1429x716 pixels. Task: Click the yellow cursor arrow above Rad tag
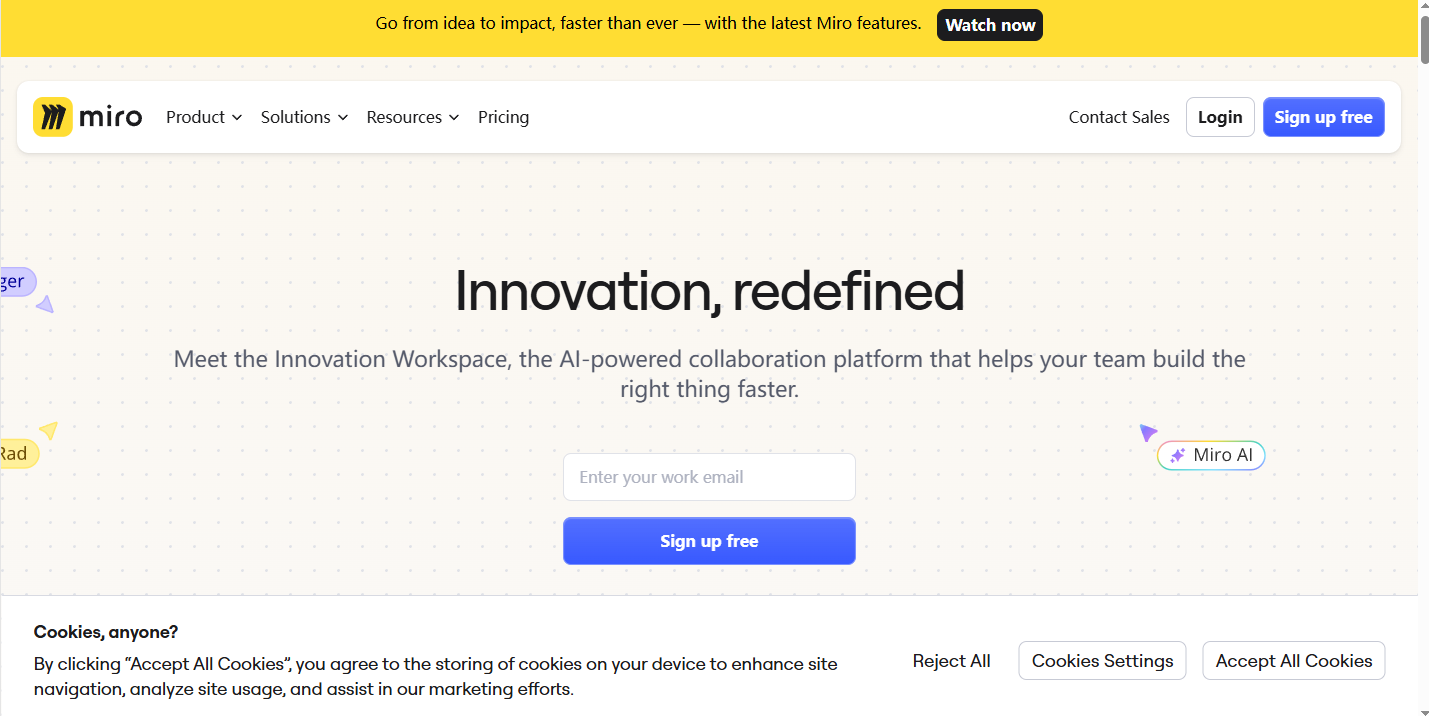click(x=49, y=430)
